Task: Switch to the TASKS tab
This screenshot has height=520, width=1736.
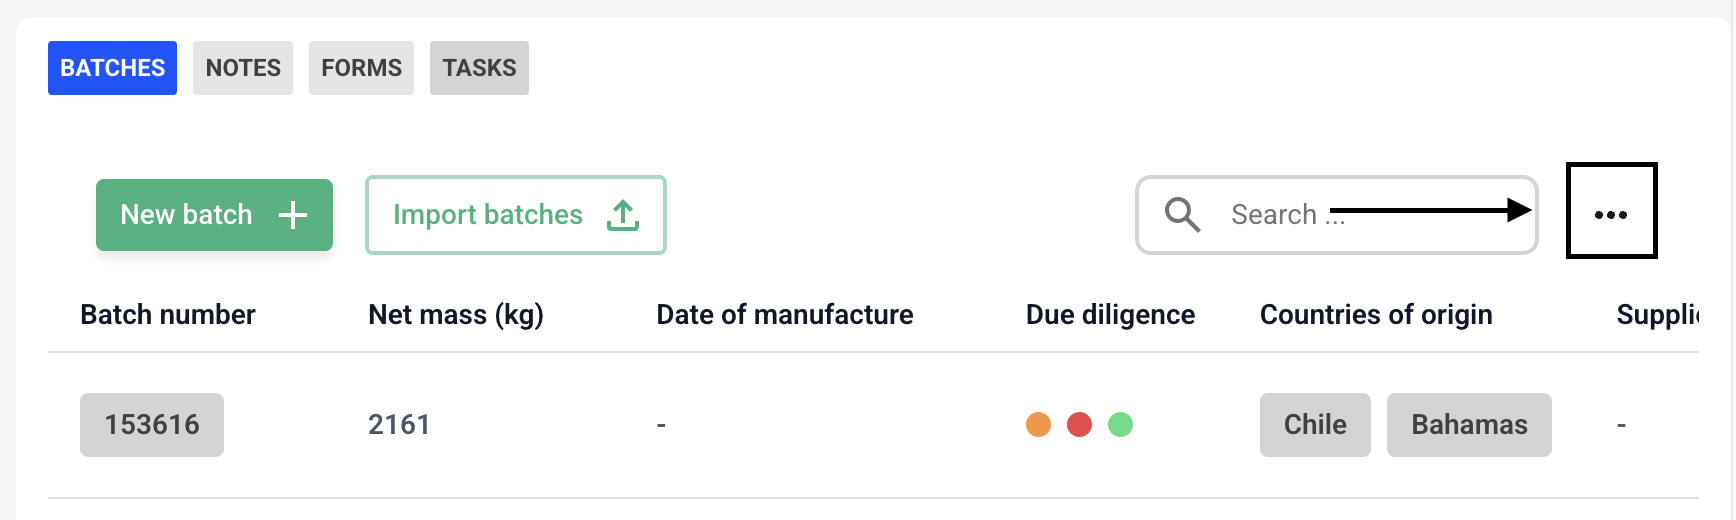Action: 479,68
